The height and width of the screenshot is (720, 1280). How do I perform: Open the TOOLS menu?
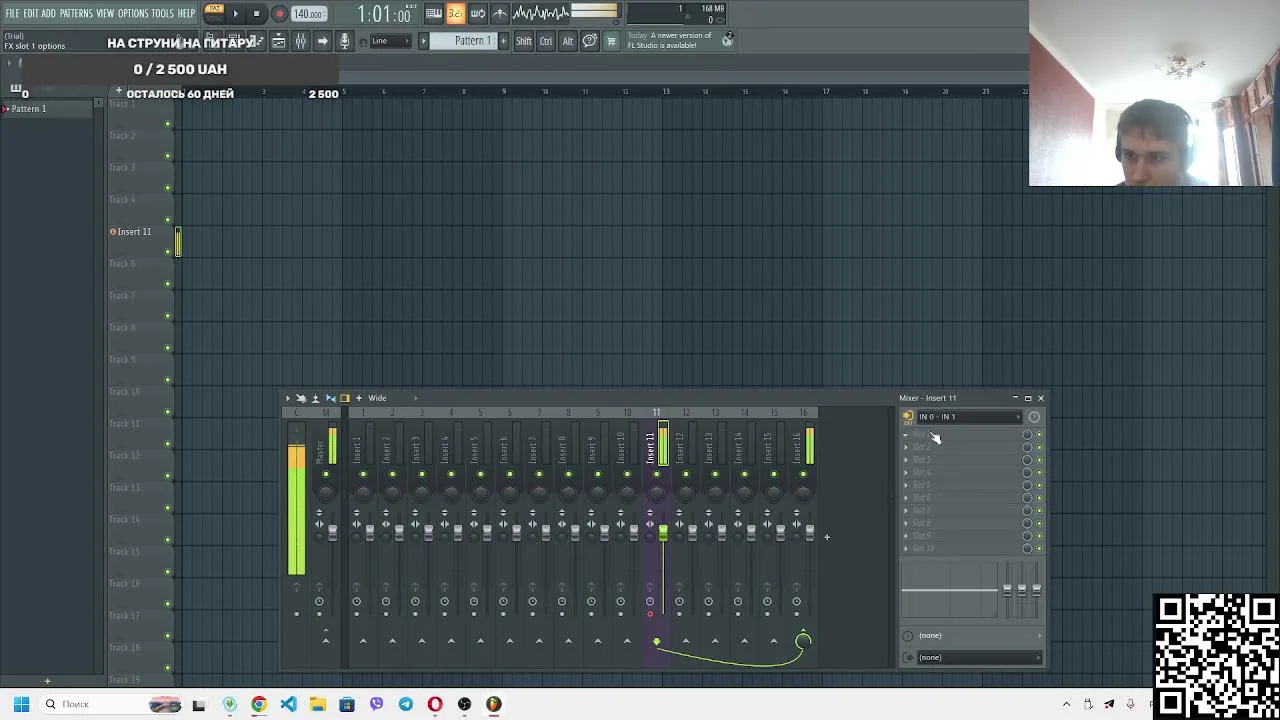tap(163, 13)
